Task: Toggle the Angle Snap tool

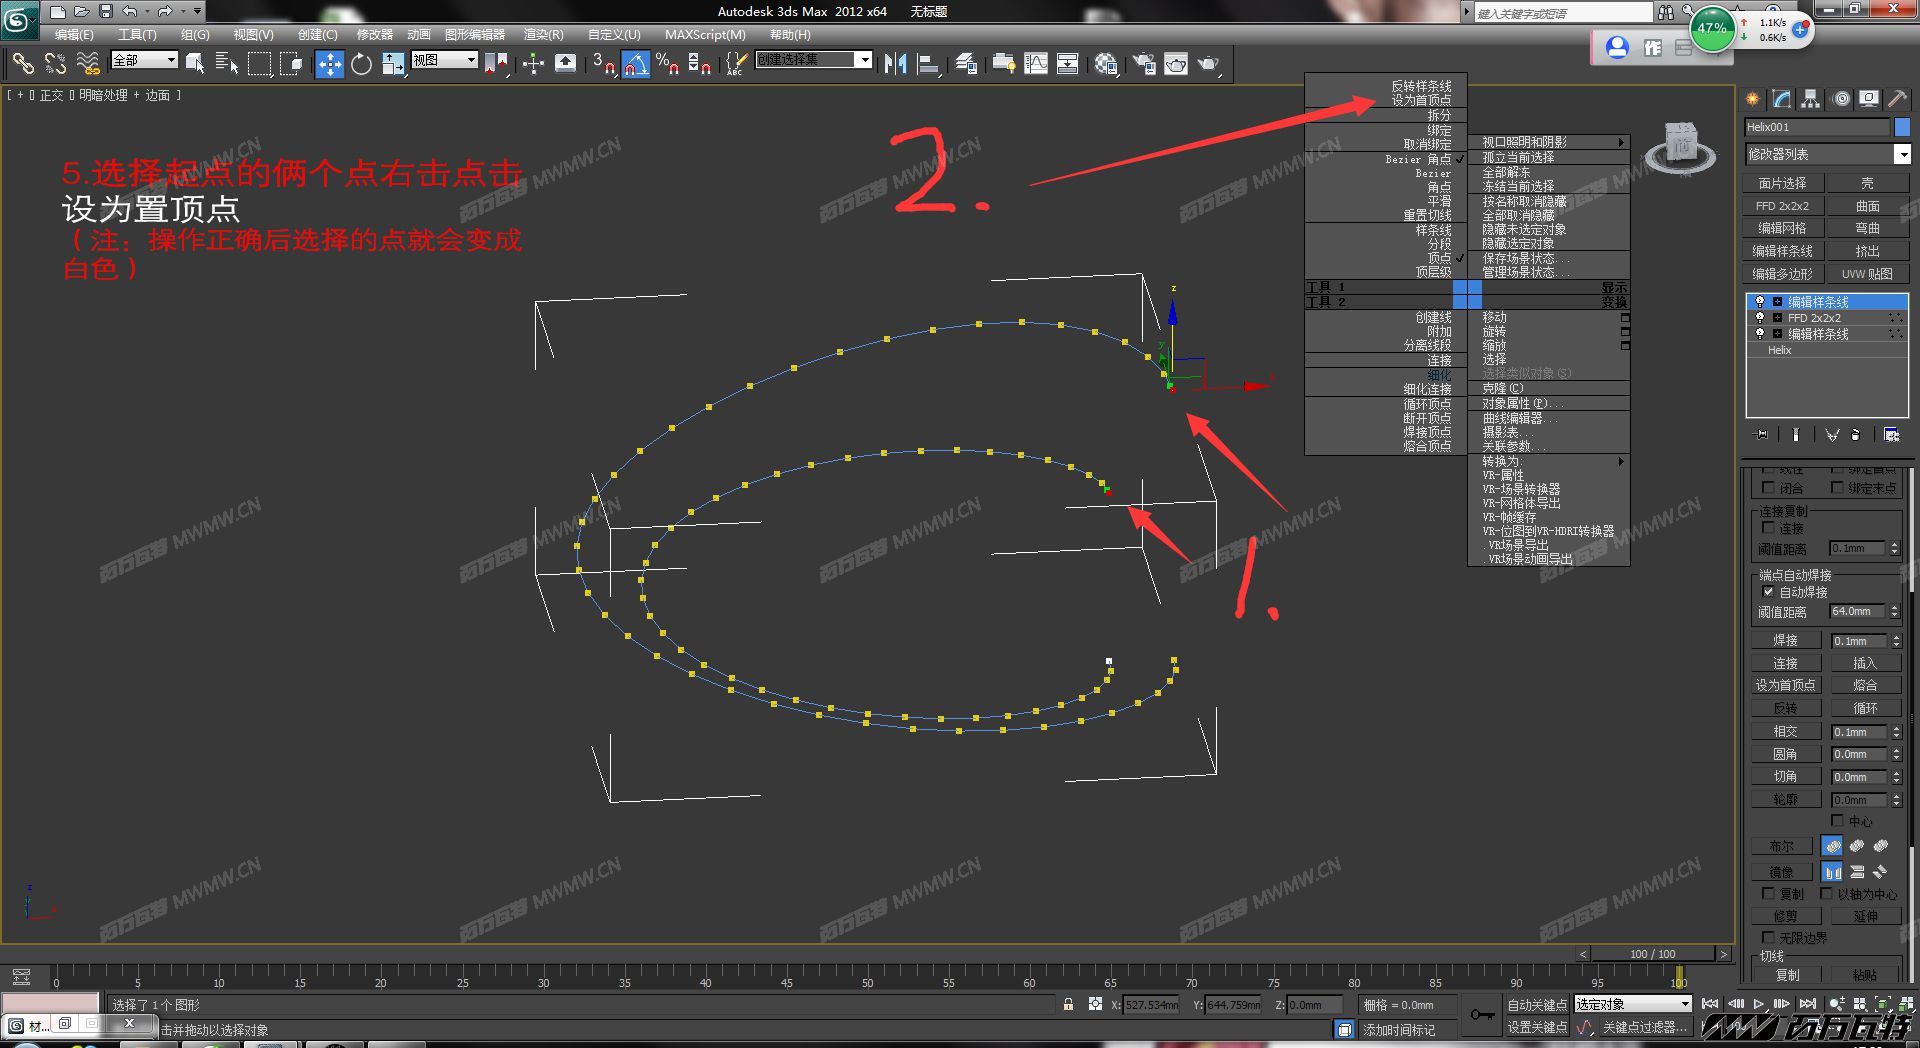Action: click(x=636, y=64)
